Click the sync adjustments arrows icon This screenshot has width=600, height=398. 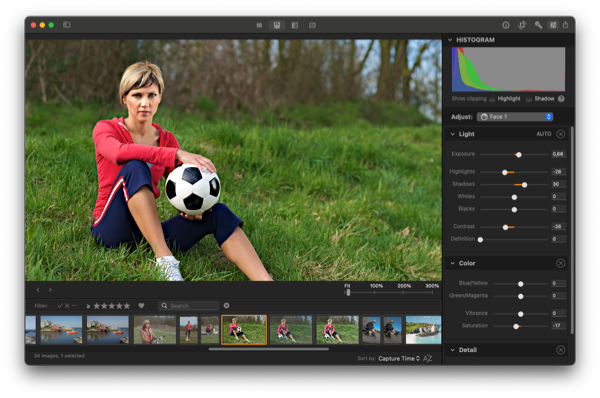click(x=522, y=25)
